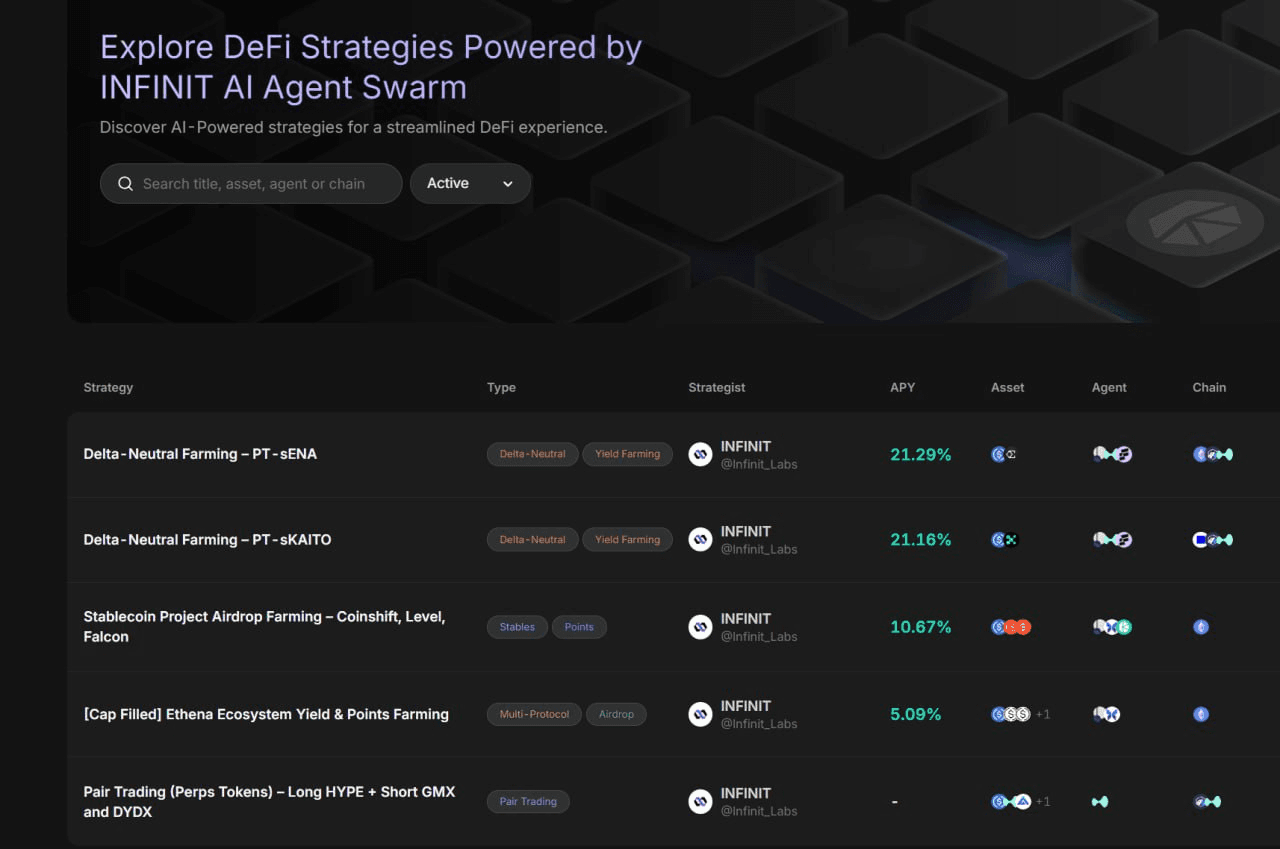Focus the strategy search input field
1280x849 pixels.
tap(251, 184)
